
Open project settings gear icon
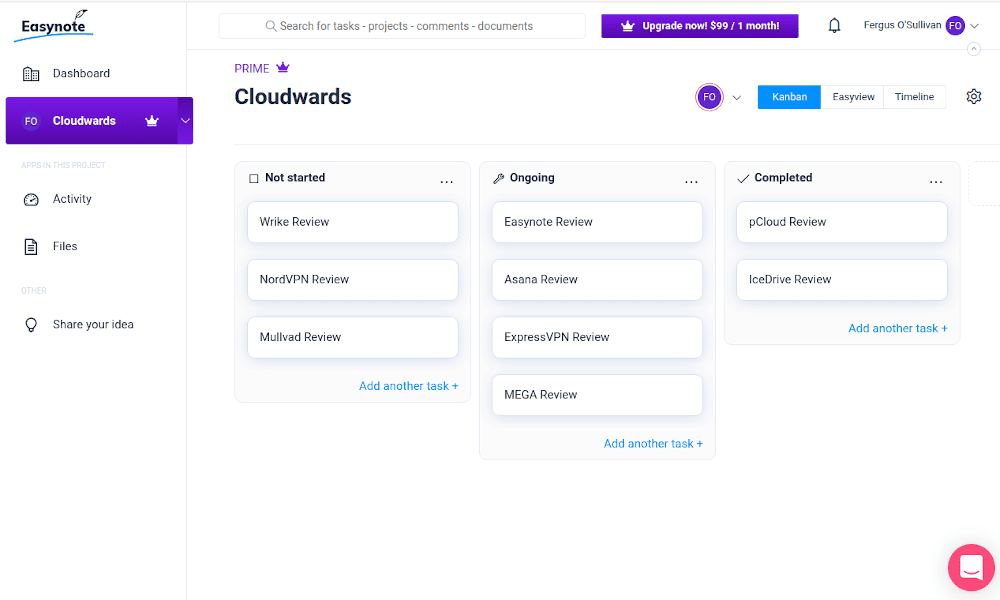coord(973,96)
